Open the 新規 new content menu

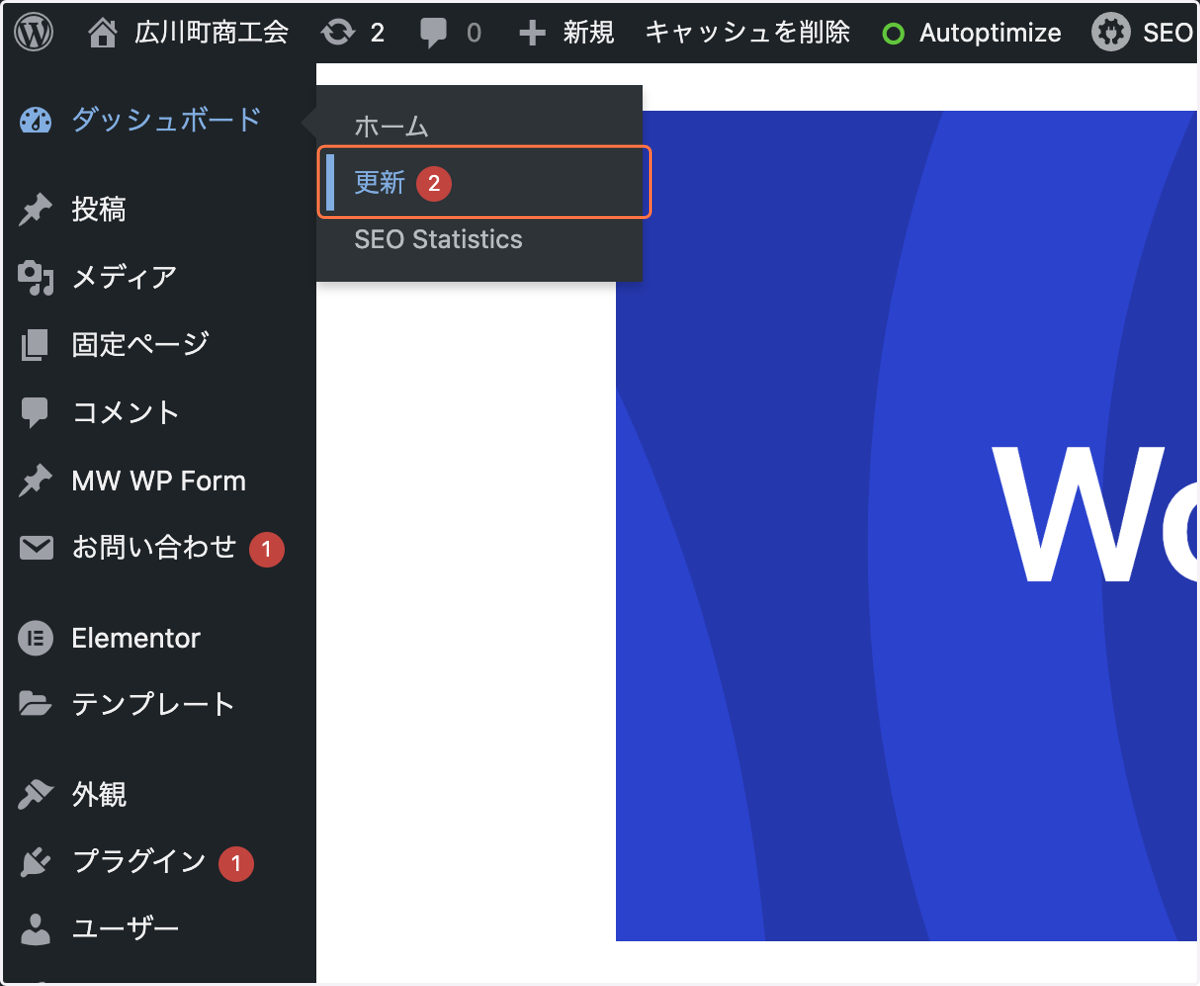click(588, 33)
